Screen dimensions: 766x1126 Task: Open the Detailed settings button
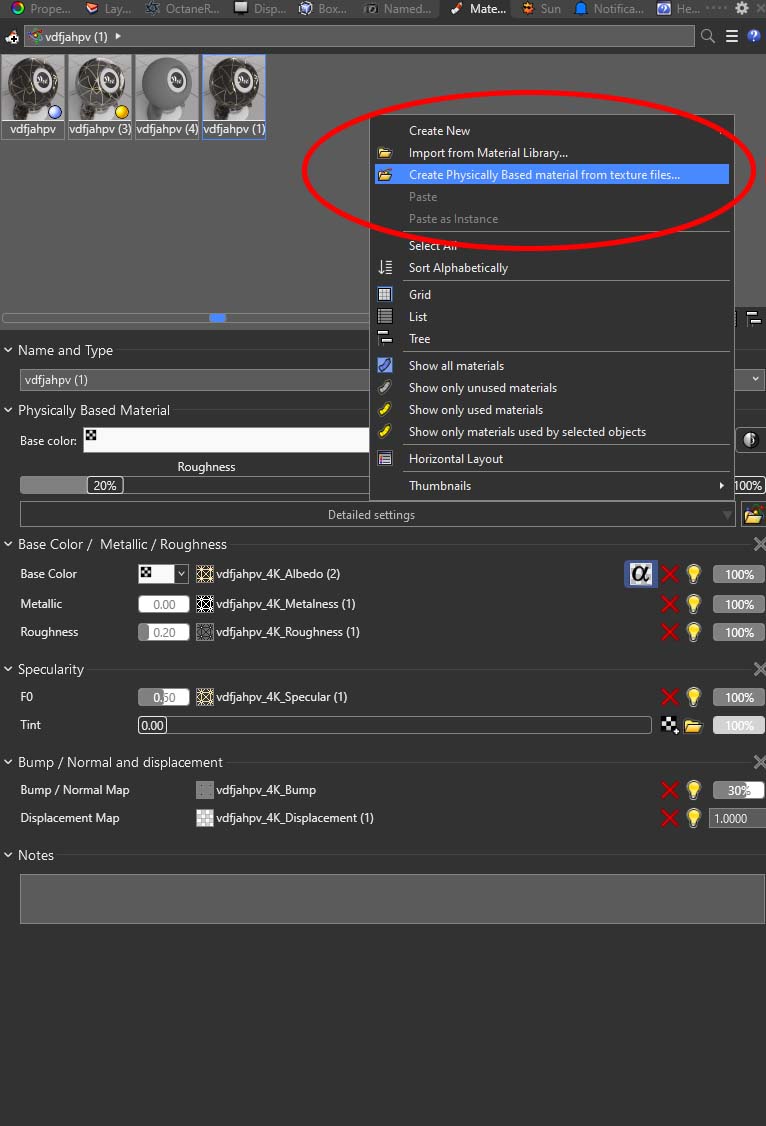[378, 515]
